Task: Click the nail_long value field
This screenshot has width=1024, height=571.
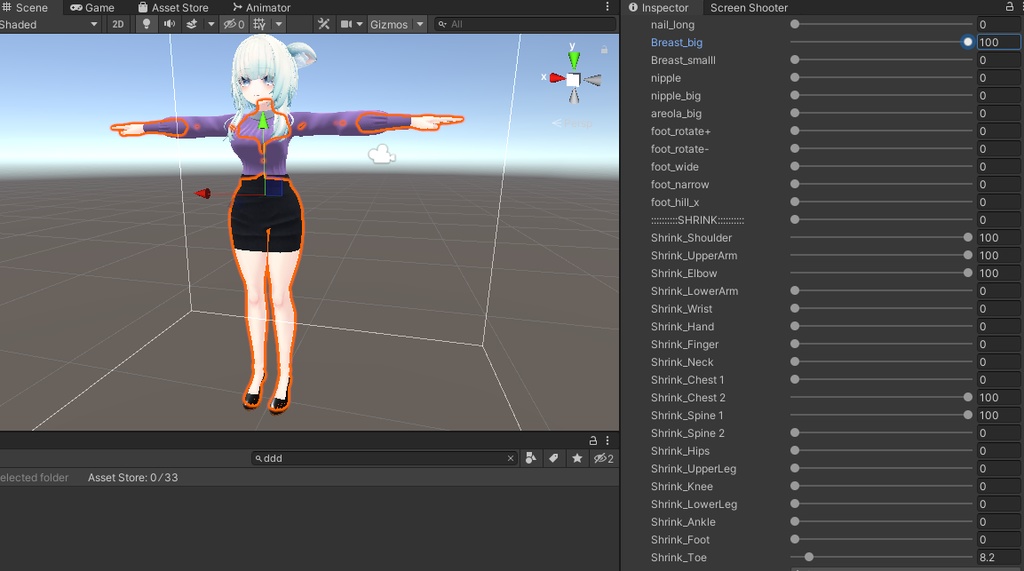Action: 999,24
